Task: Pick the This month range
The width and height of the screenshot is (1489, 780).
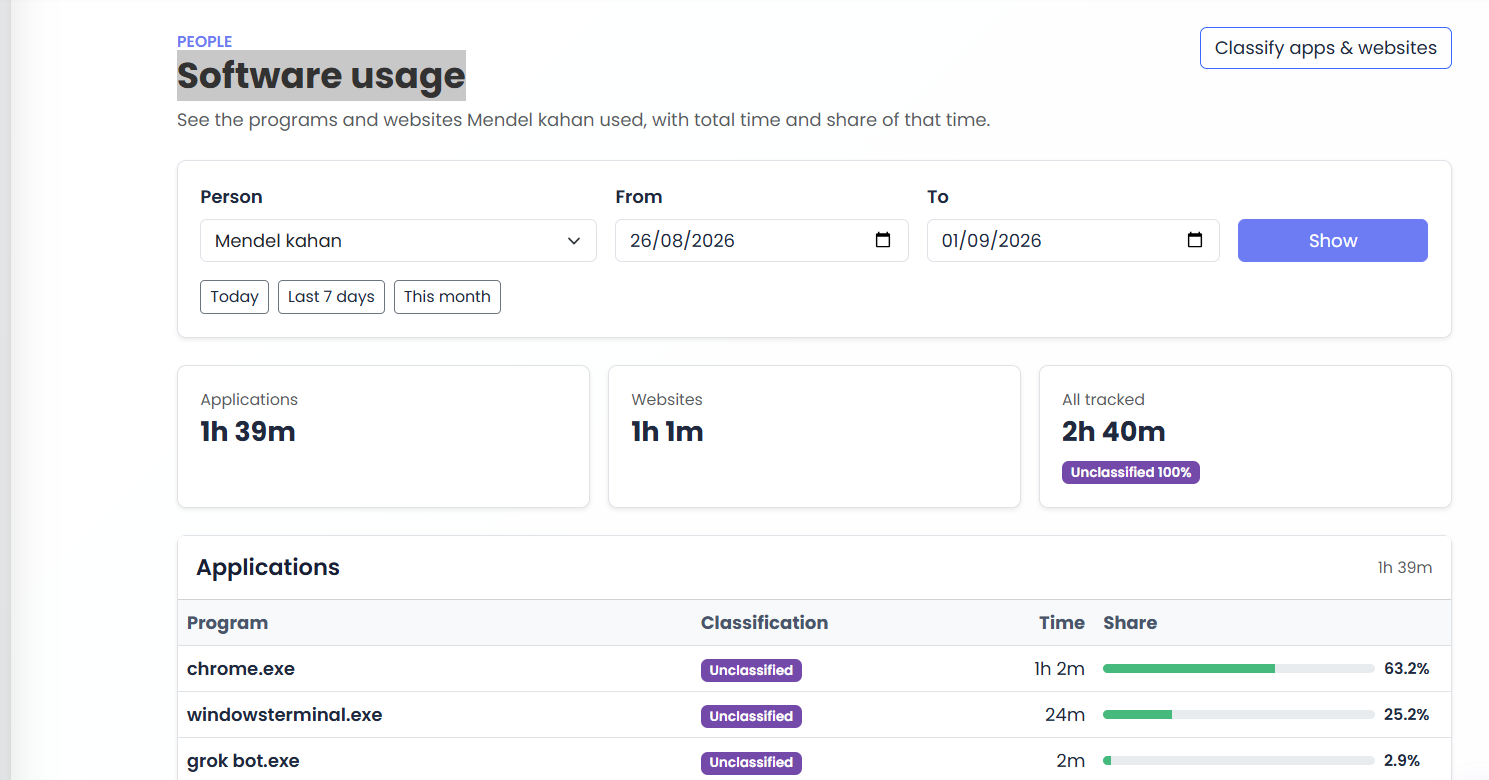Action: pos(447,297)
